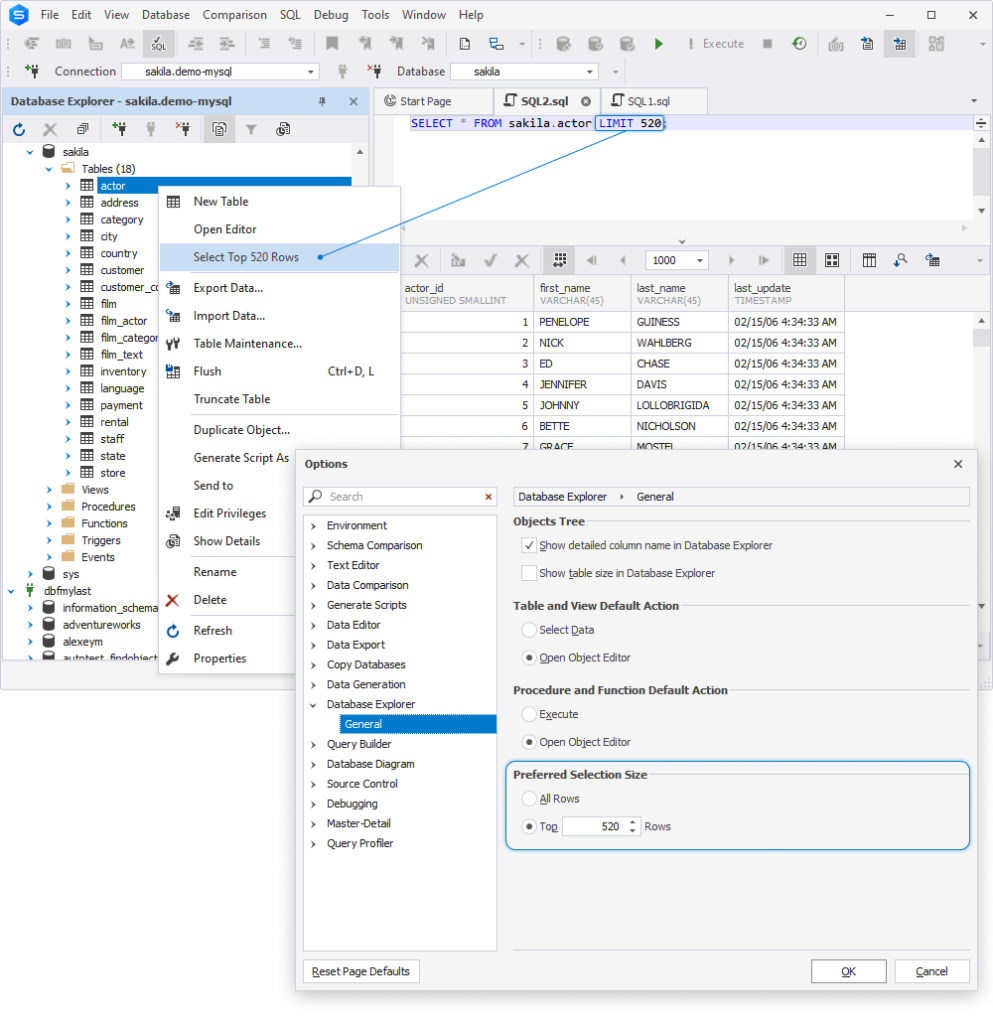The width and height of the screenshot is (993, 1024).
Task: Enable Show table size in Database Explorer
Action: click(x=529, y=573)
